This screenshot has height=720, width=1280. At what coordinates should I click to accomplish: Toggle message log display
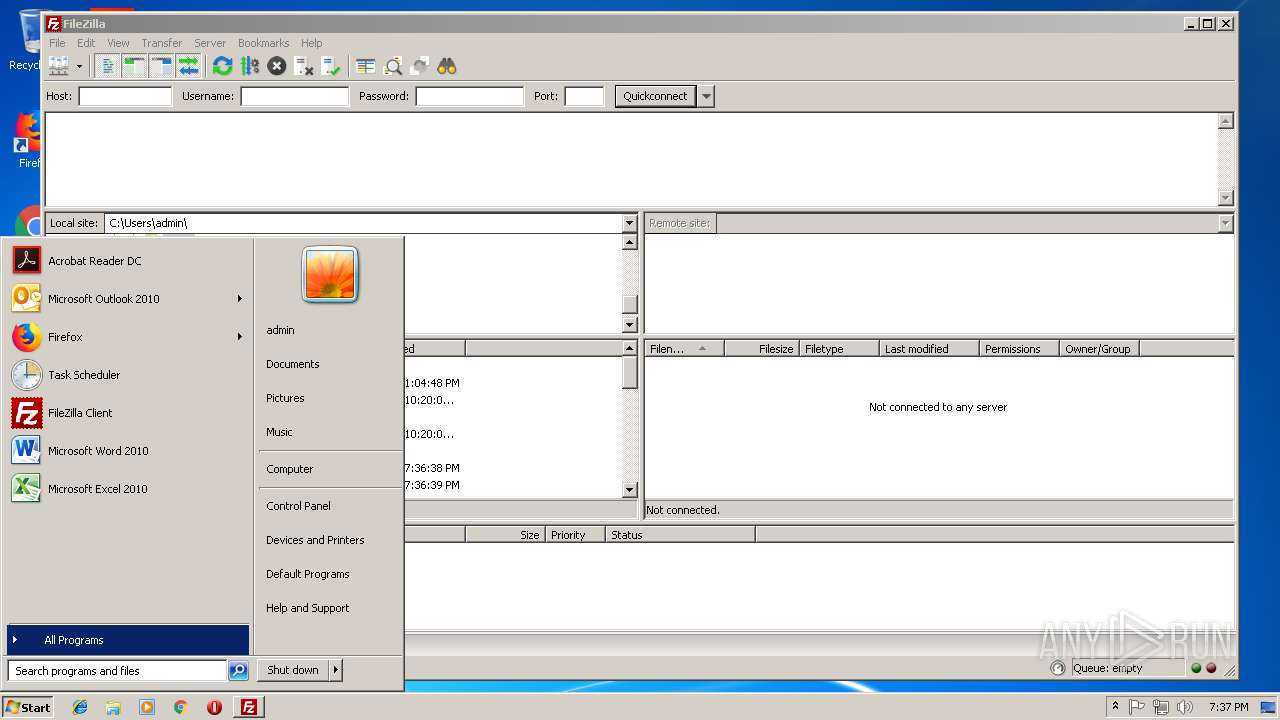[x=108, y=66]
